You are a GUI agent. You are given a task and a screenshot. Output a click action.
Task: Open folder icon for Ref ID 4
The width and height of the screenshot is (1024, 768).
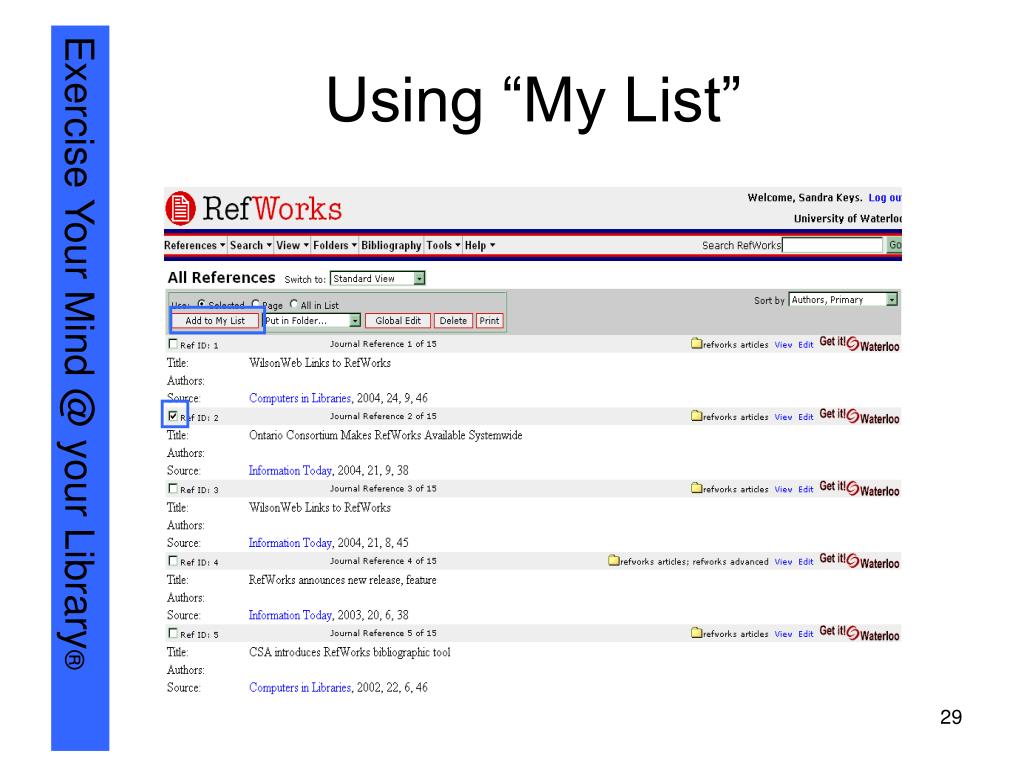613,560
